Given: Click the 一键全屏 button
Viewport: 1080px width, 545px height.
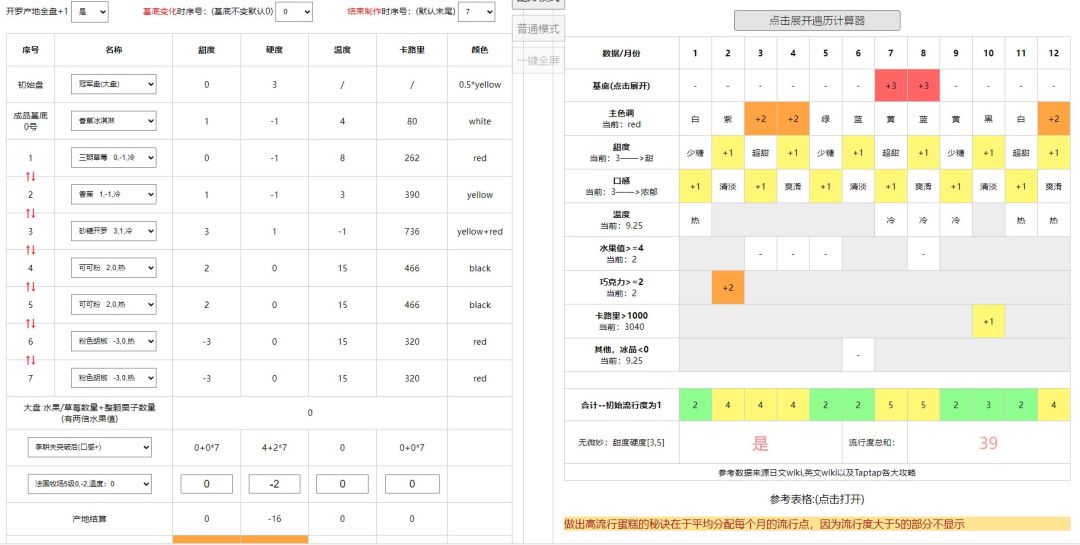Looking at the screenshot, I should click(x=539, y=61).
